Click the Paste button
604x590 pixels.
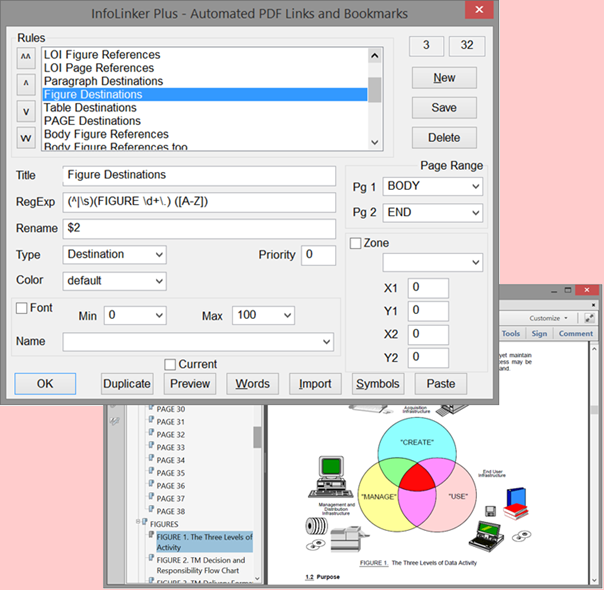(x=441, y=384)
